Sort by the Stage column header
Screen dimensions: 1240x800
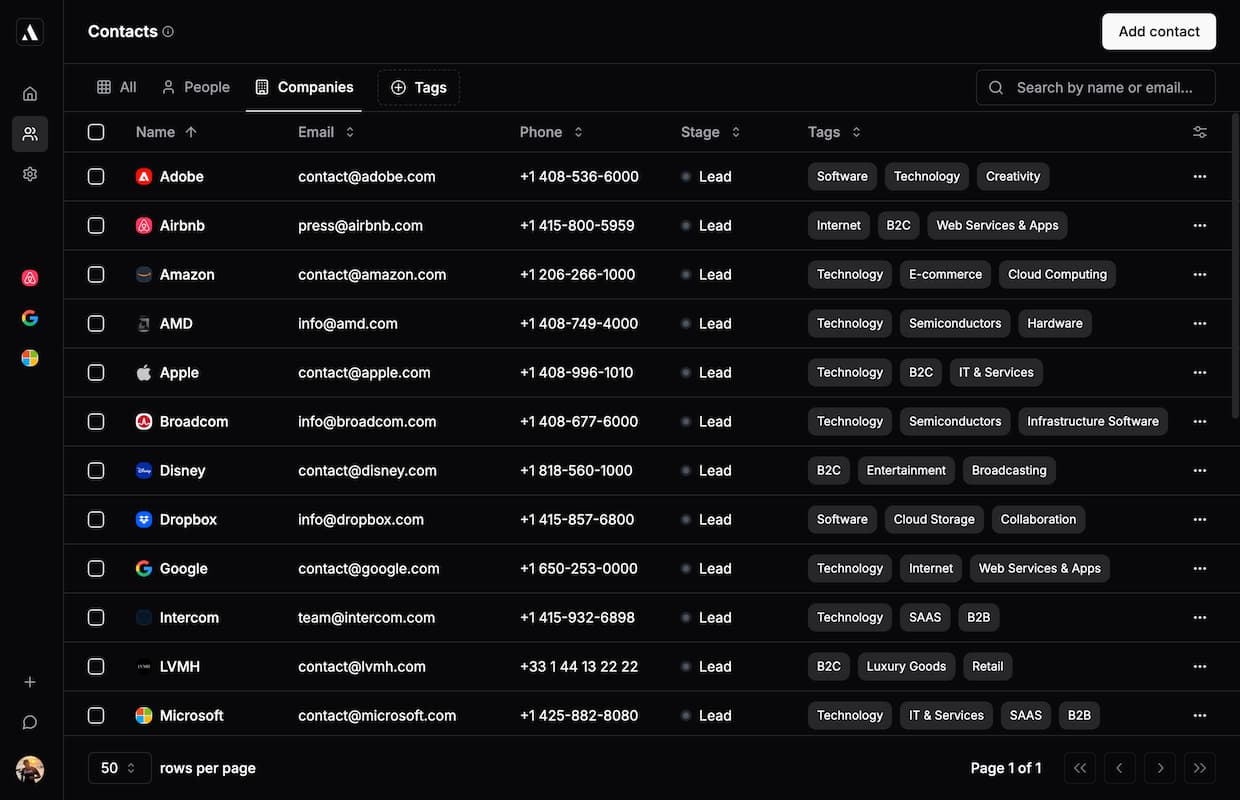click(710, 132)
